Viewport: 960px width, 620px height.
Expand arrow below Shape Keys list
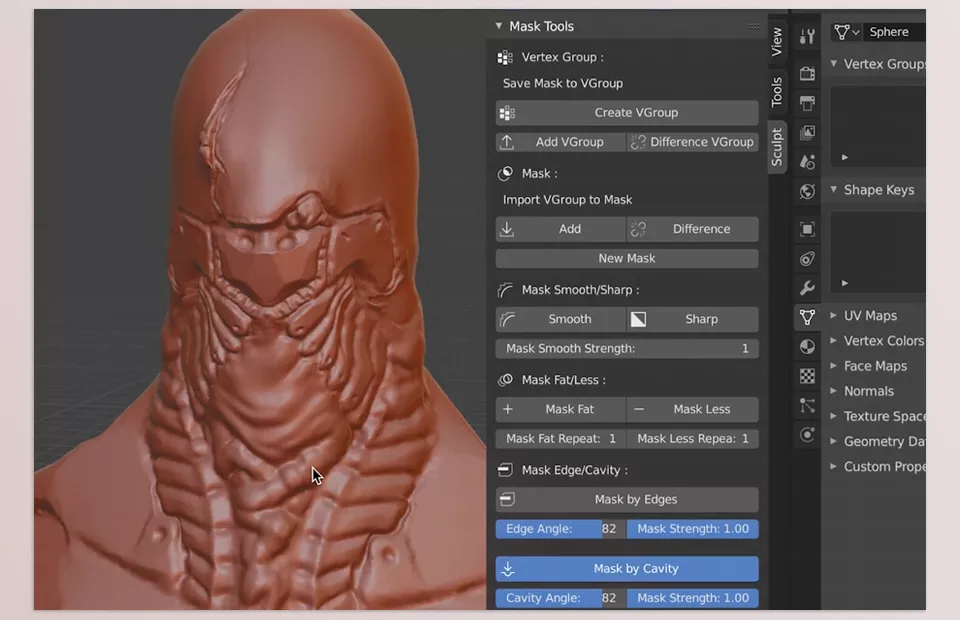(845, 283)
